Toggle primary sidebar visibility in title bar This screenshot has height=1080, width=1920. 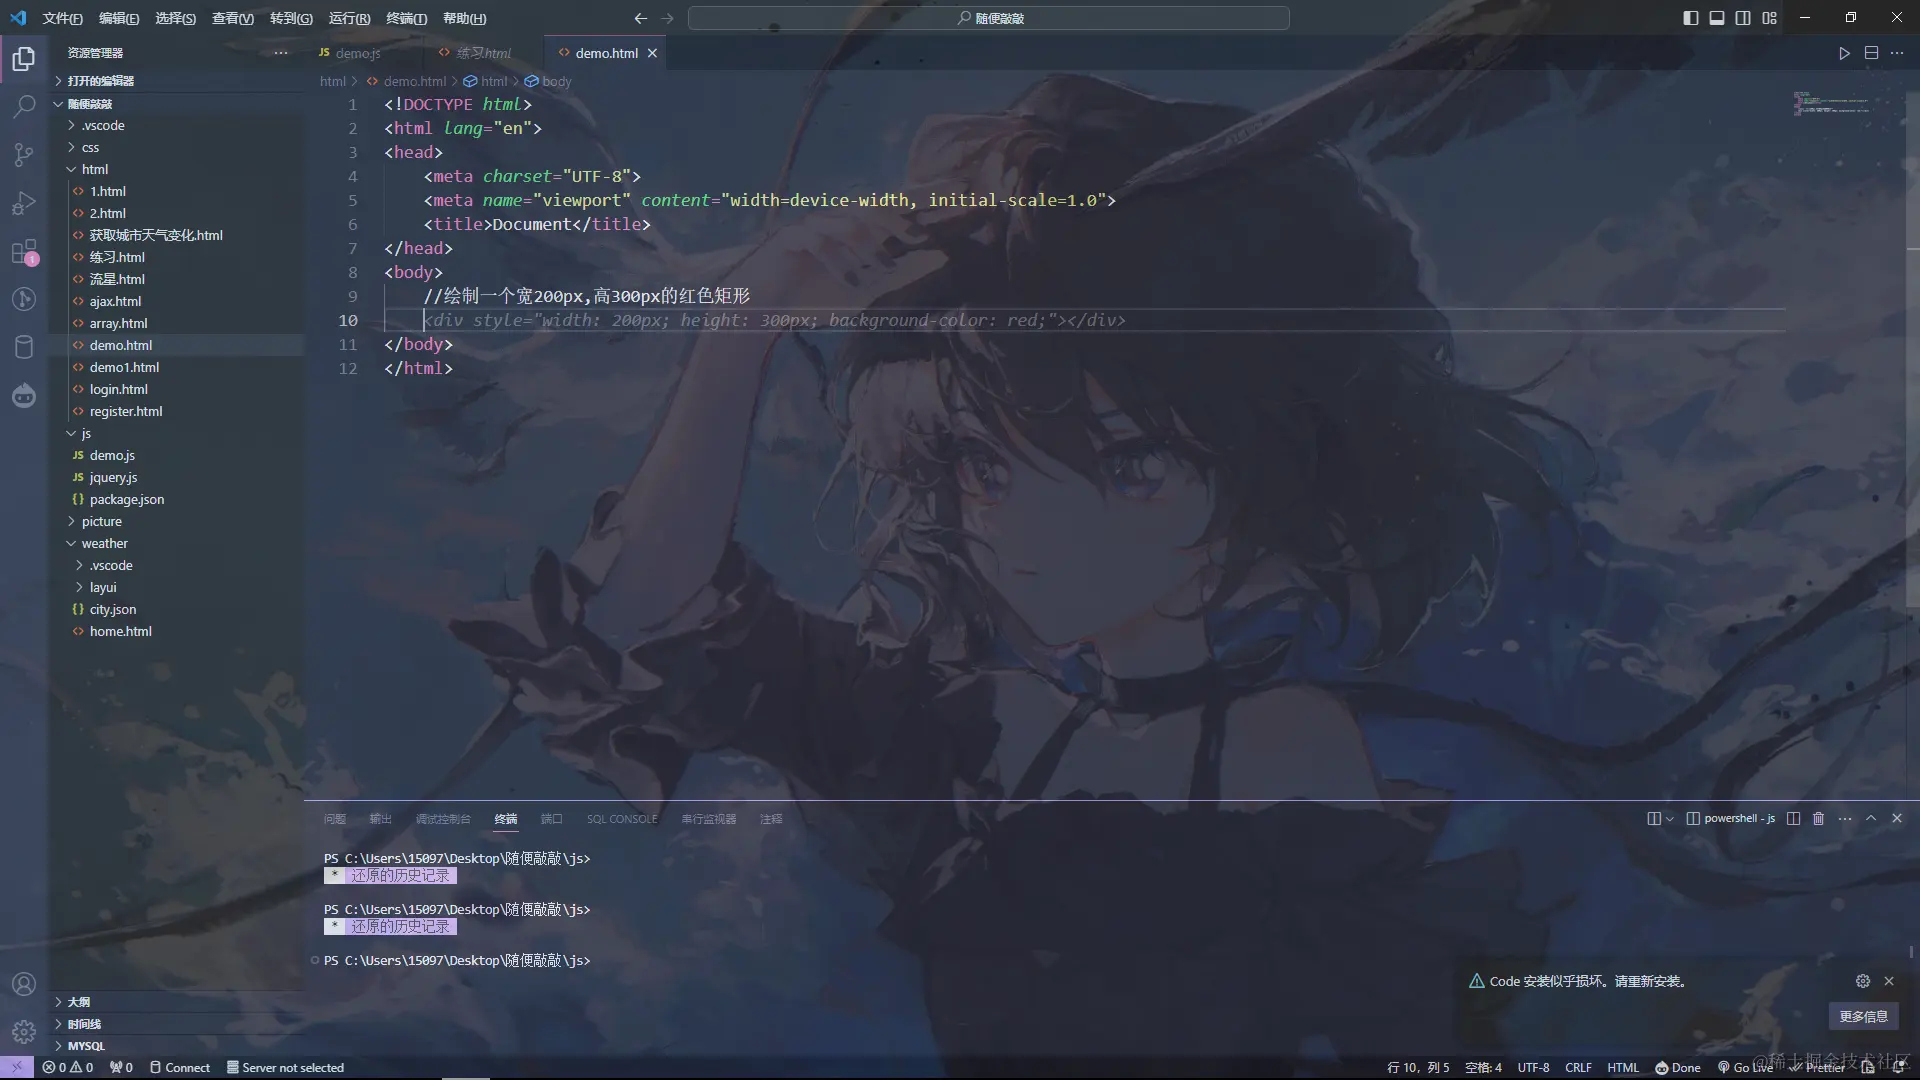[x=1690, y=18]
